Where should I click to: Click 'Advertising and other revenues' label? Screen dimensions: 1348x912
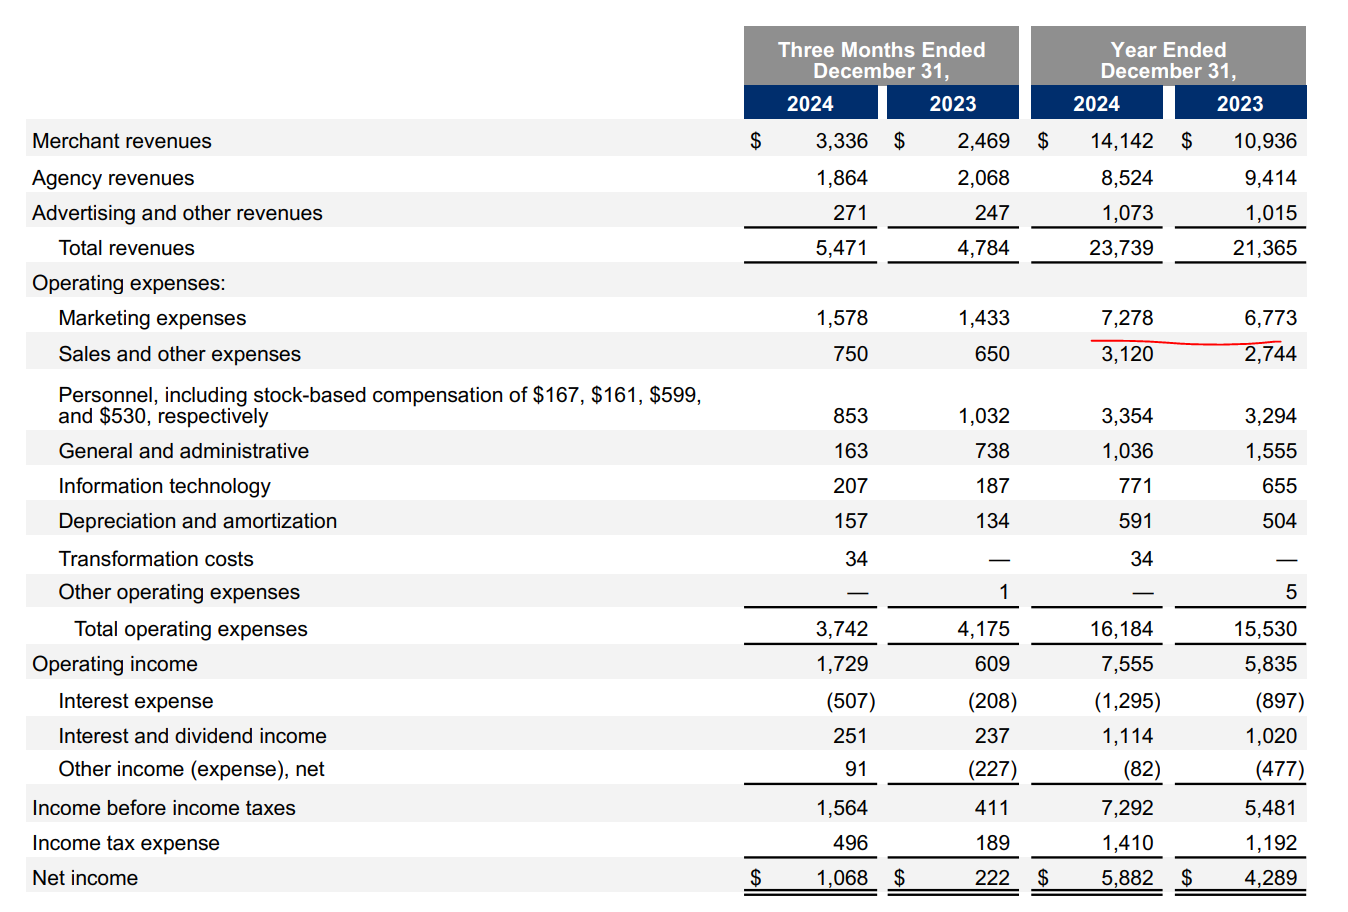pos(177,213)
